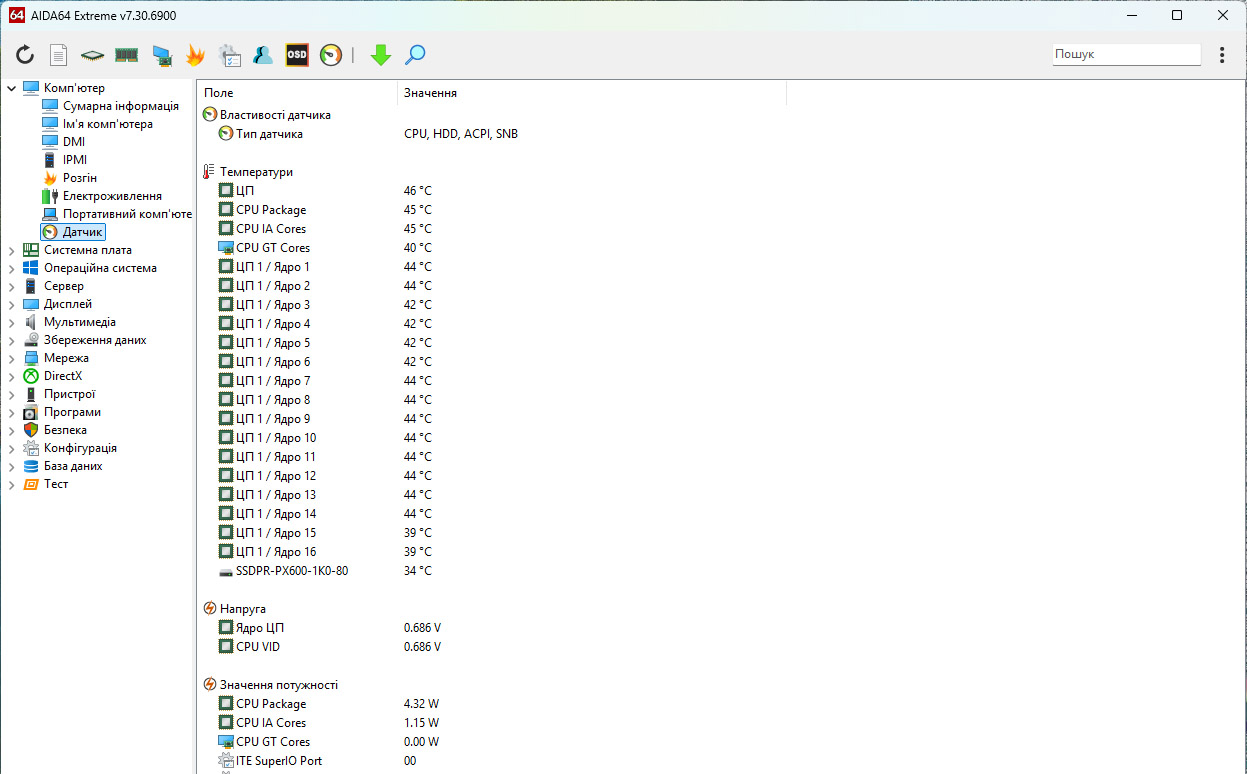Click the gear checklist toolbar icon
Image resolution: width=1247 pixels, height=774 pixels.
229,55
